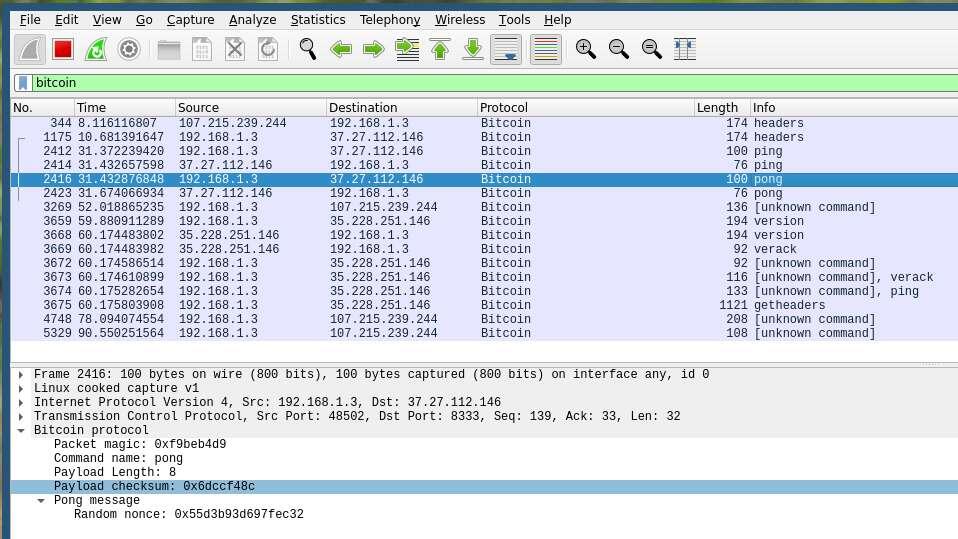Select packet 344 headers row

pos(484,123)
